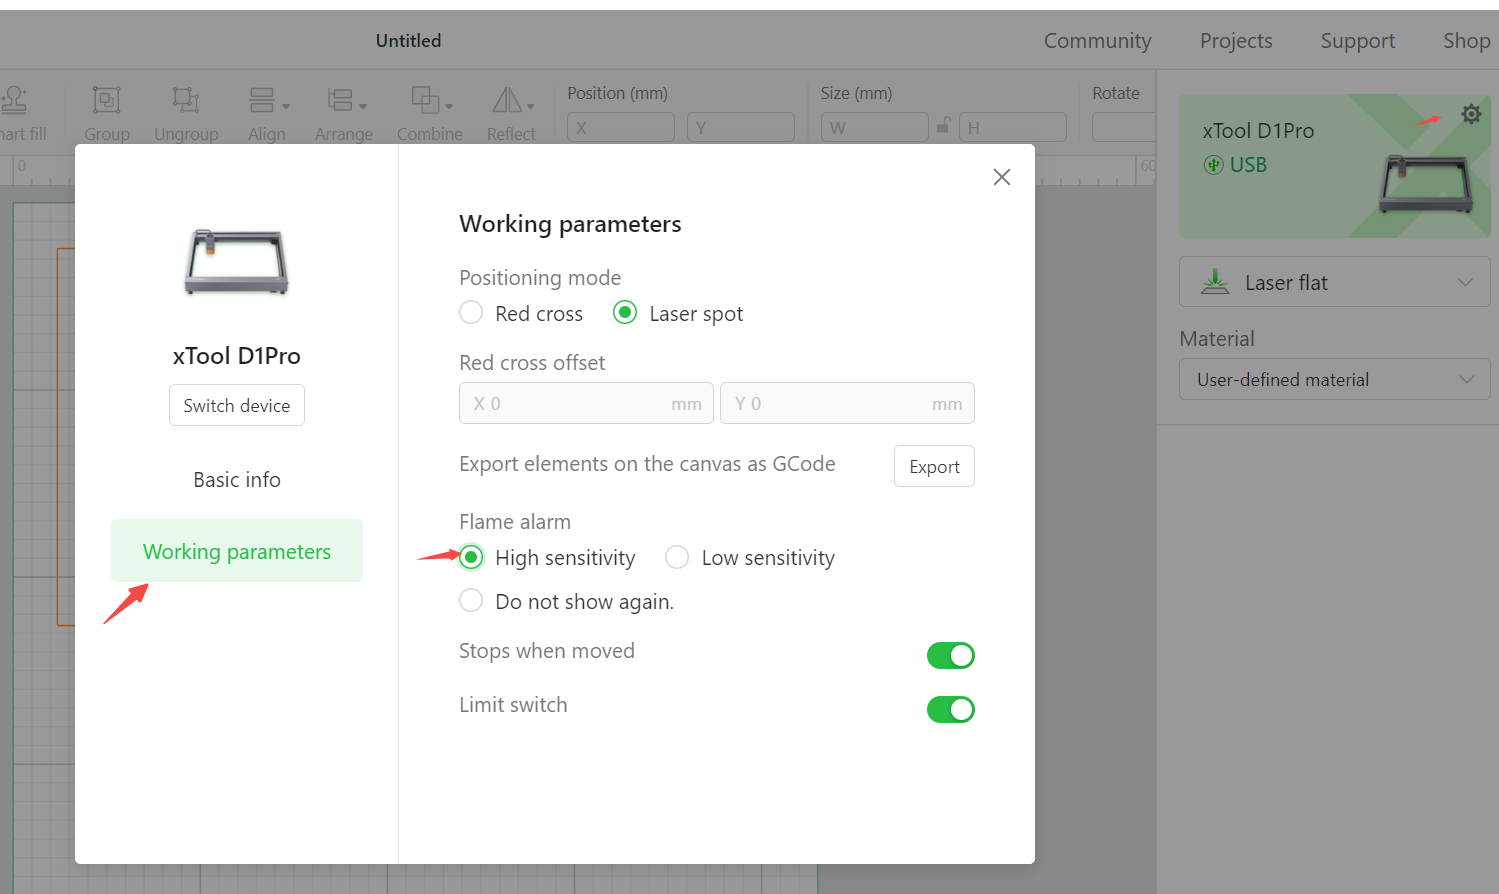Click the xTool D1Pro device card
The height and width of the screenshot is (894, 1499).
(x=1334, y=166)
